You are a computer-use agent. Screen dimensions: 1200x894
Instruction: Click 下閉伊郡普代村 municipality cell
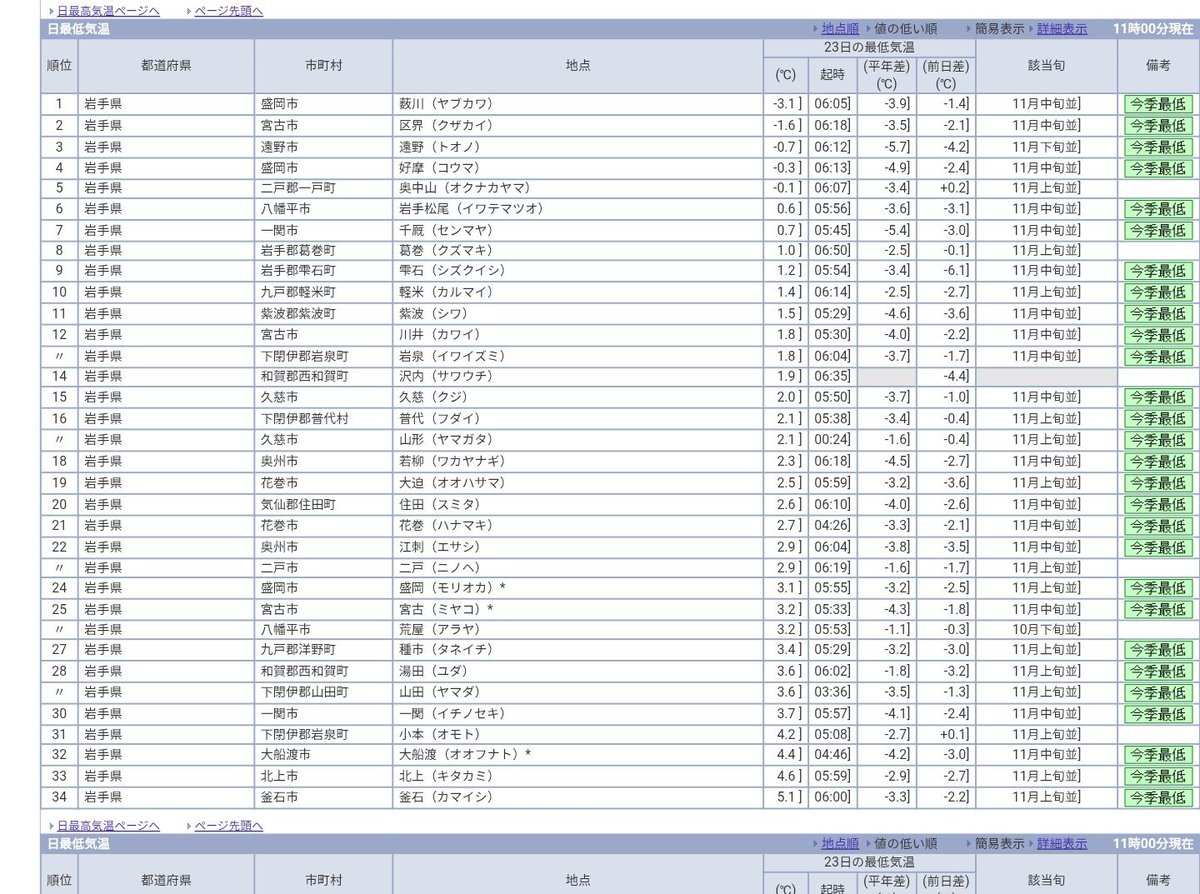click(x=324, y=418)
